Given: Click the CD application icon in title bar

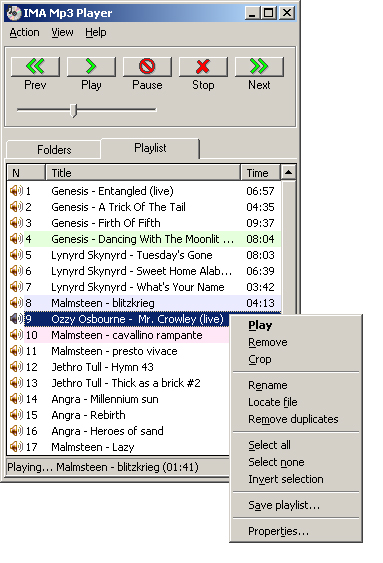Looking at the screenshot, I should 14,13.
